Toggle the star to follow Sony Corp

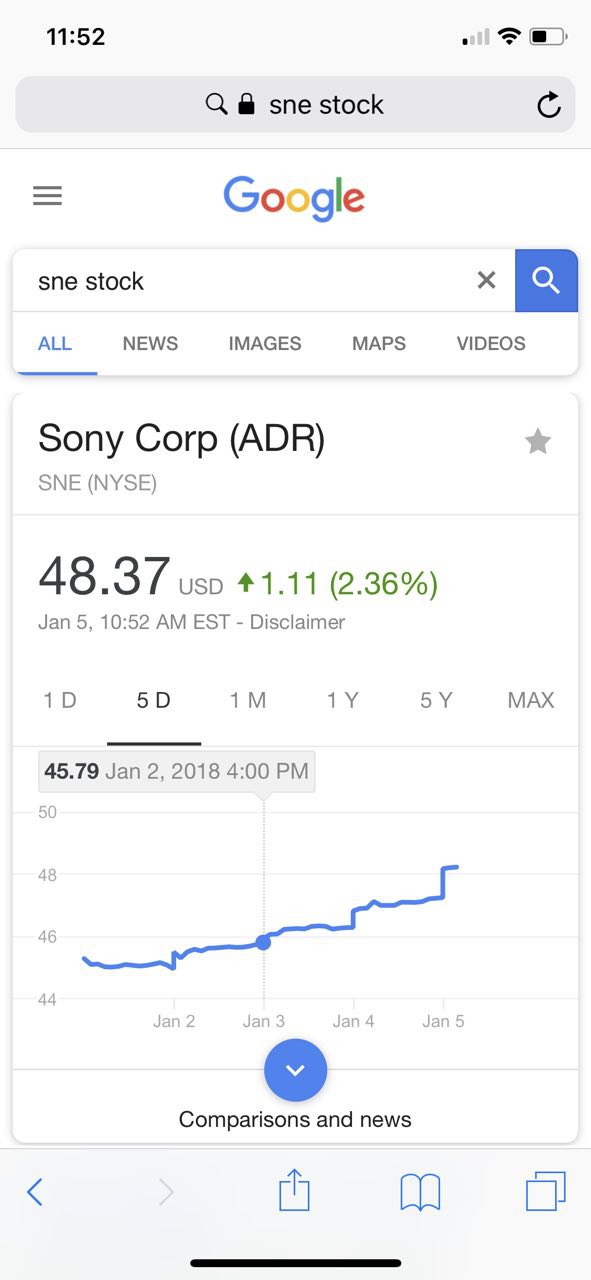pos(538,441)
